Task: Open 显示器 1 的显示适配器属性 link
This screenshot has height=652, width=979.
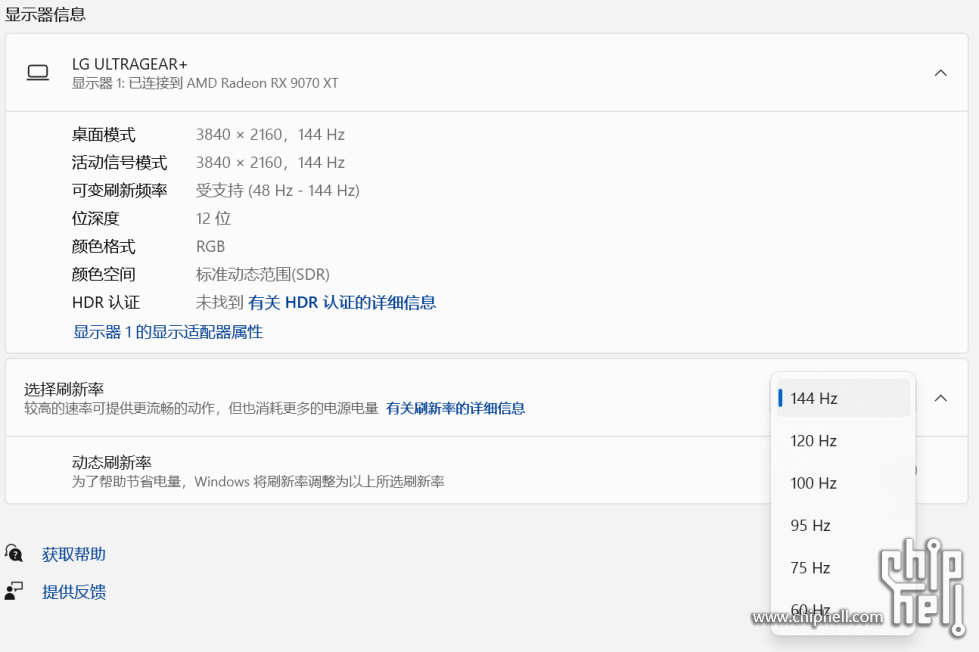Action: click(168, 332)
